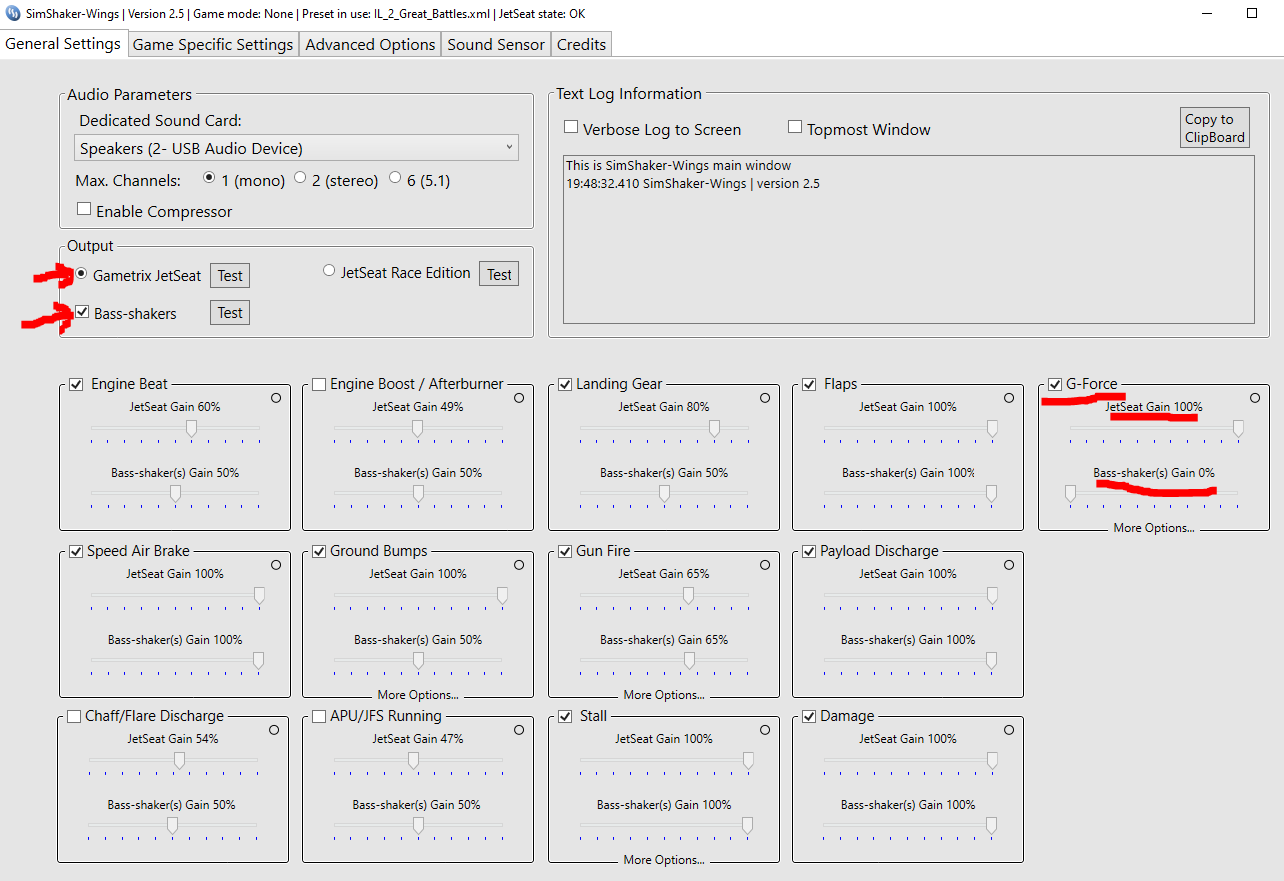Select JetSeat Race Edition output radio
The image size is (1284, 881).
[329, 271]
